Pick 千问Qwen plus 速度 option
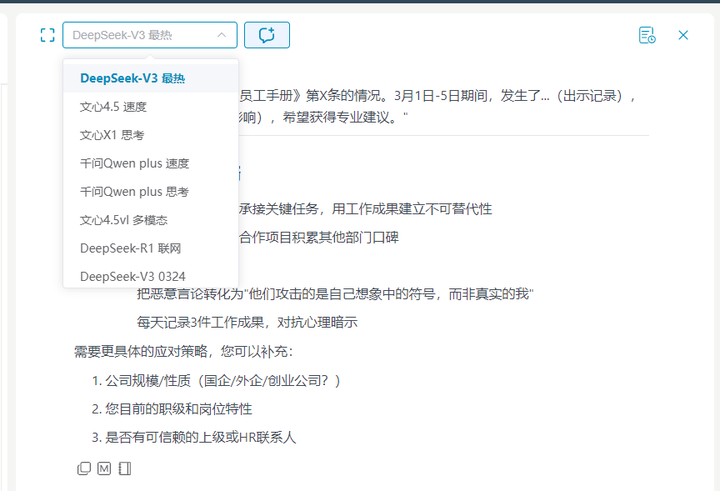Screen dimensions: 720x491 click(151, 164)
